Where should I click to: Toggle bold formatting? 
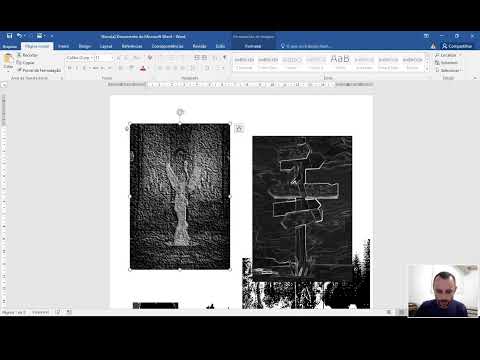[70, 68]
